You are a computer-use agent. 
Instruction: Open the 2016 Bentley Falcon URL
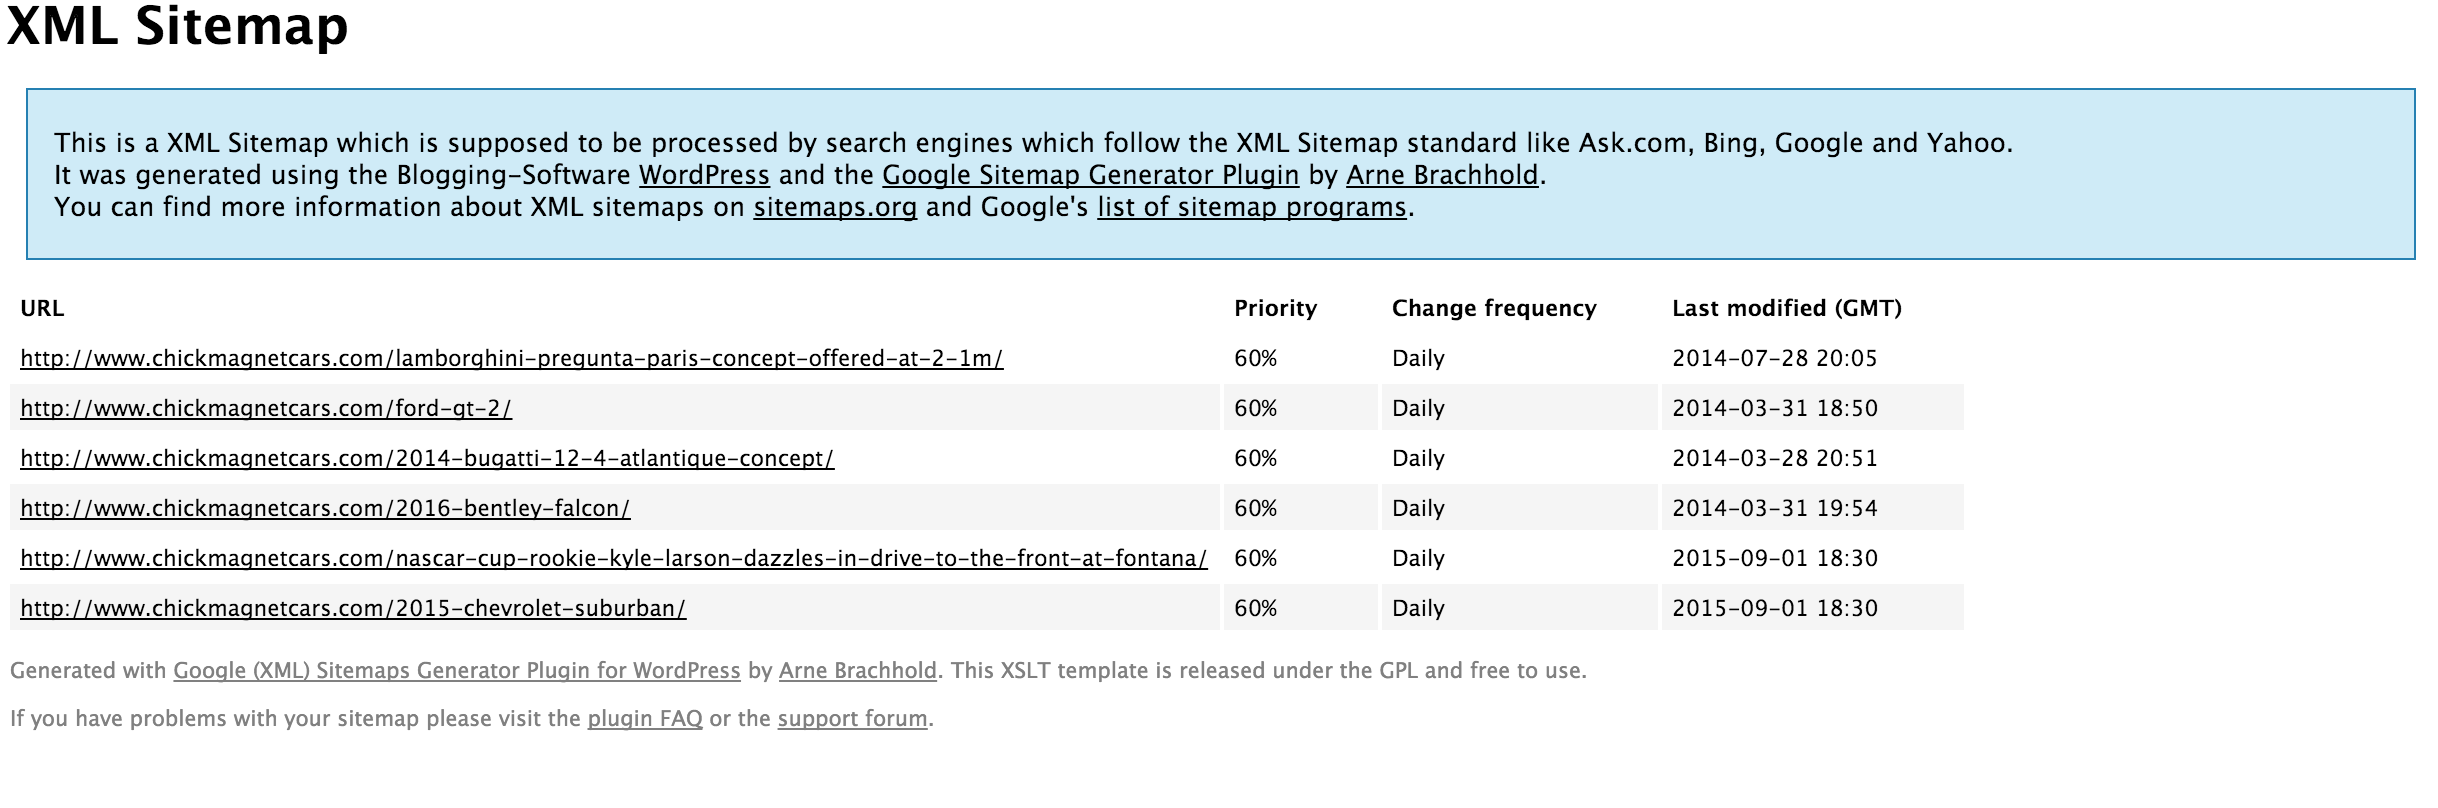(x=325, y=508)
